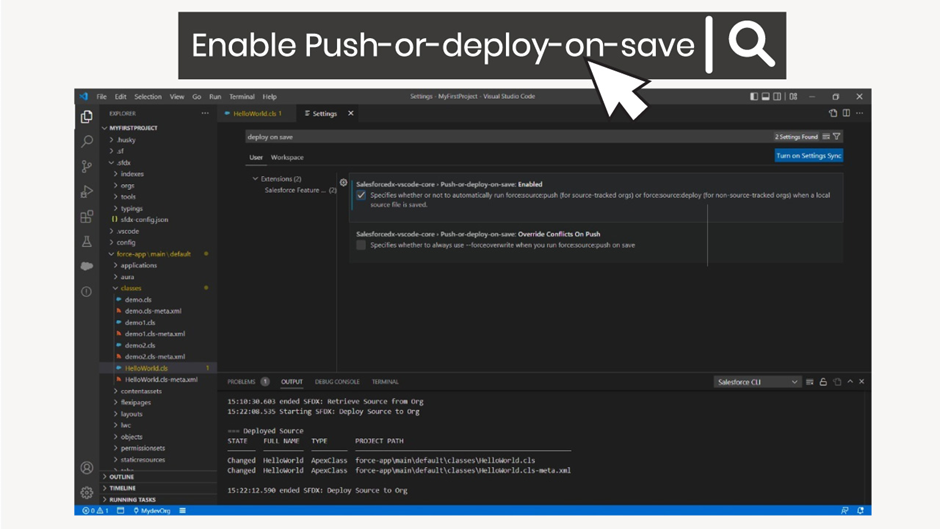Open output log in editor icon
The height and width of the screenshot is (529, 940).
[837, 382]
